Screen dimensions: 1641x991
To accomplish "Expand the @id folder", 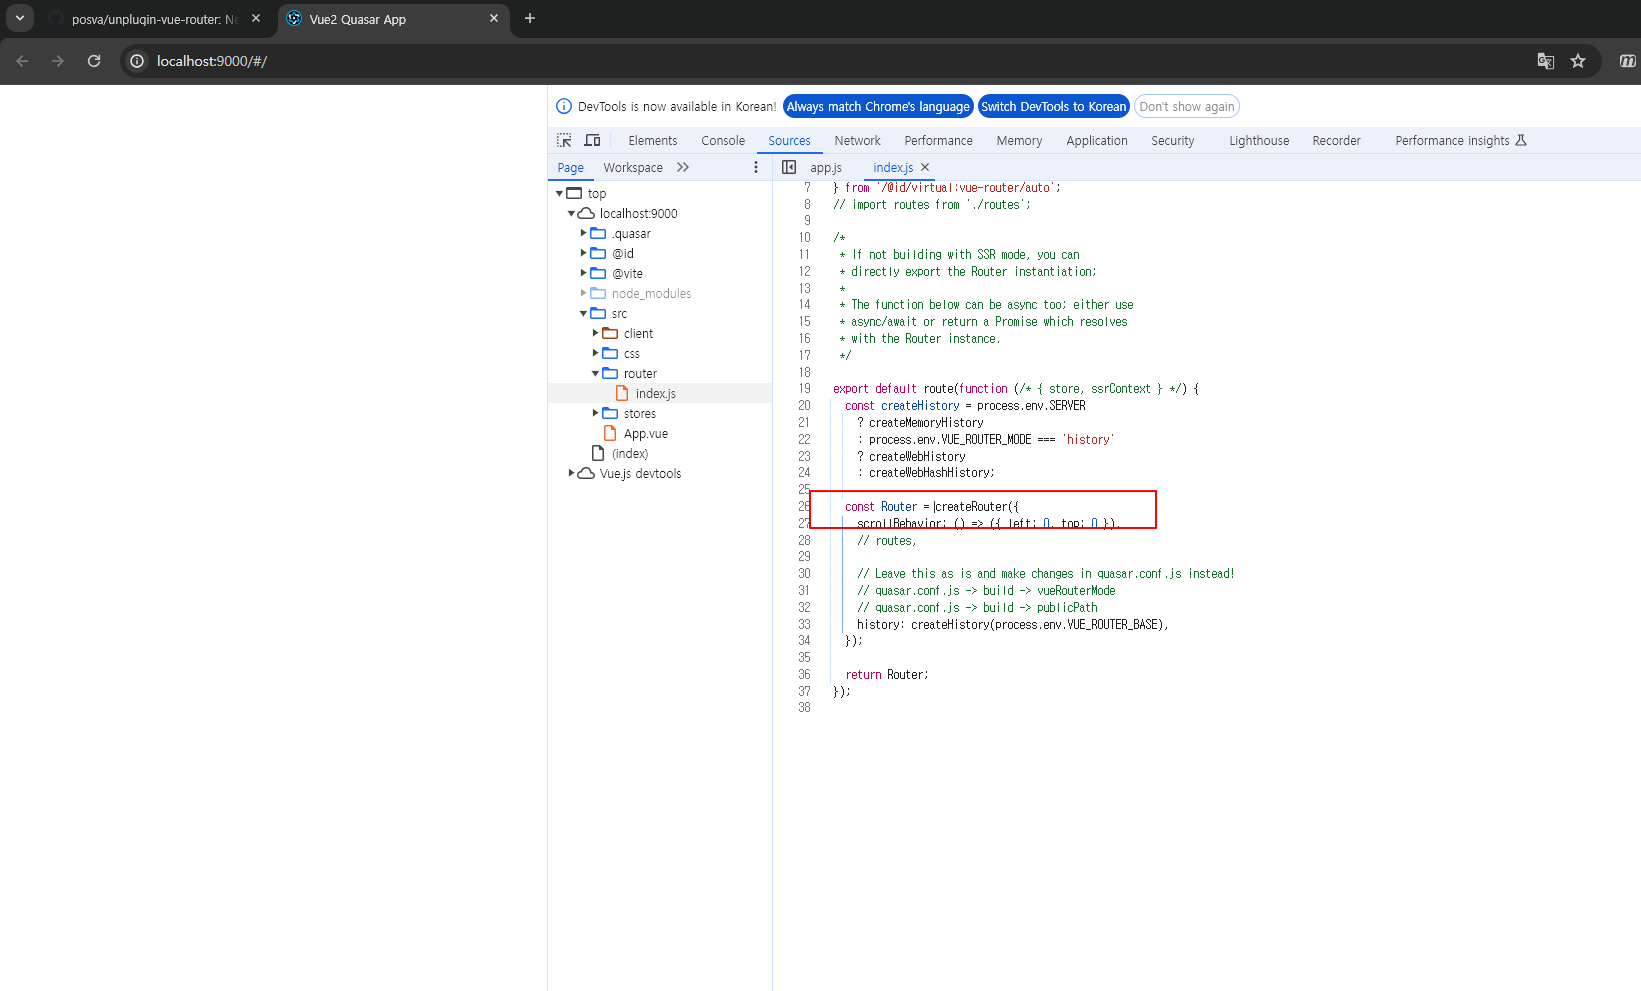I will point(583,253).
